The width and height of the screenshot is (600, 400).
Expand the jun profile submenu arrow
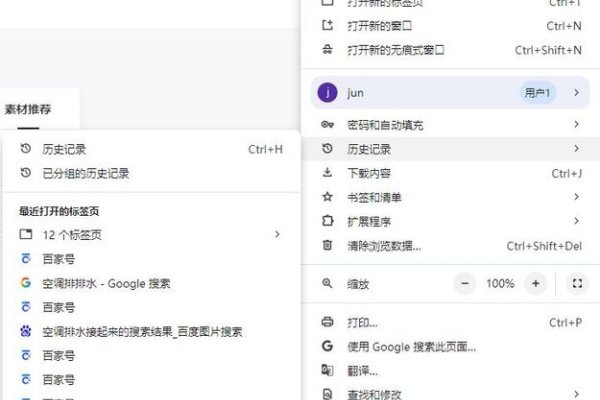576,93
